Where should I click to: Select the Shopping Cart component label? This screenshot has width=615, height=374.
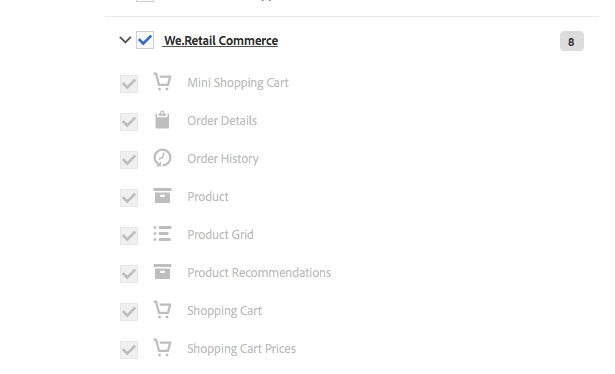click(224, 311)
